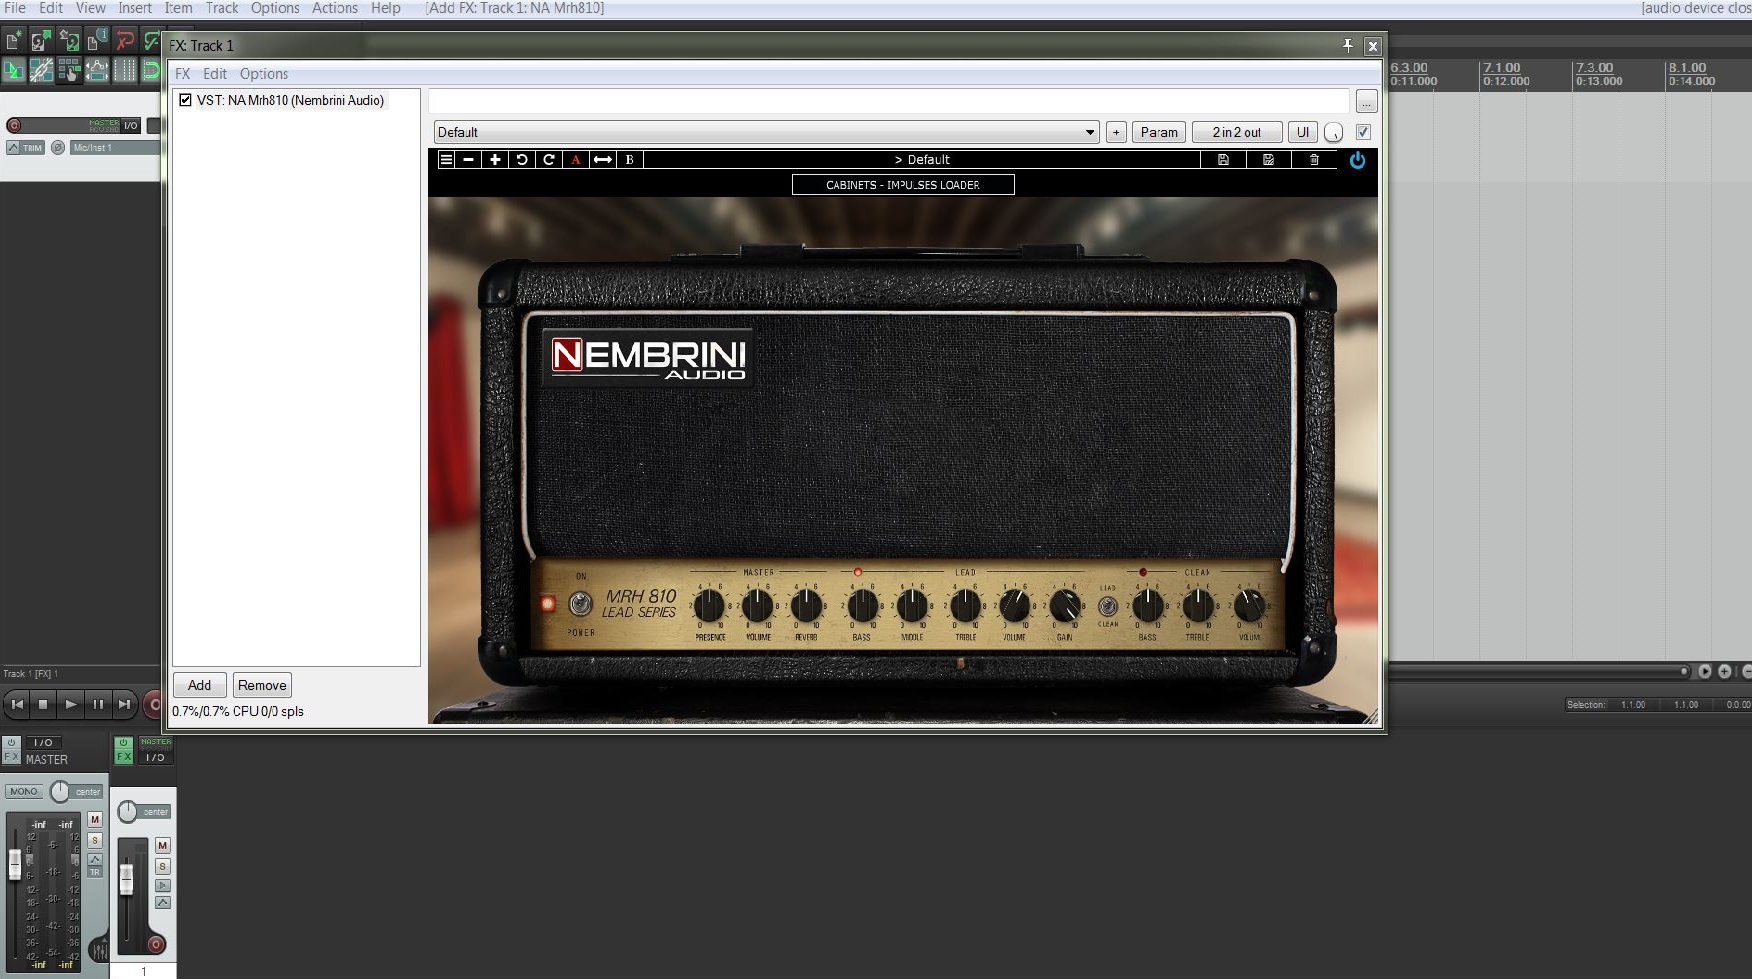
Task: Open the Default preset dropdown
Action: click(766, 132)
